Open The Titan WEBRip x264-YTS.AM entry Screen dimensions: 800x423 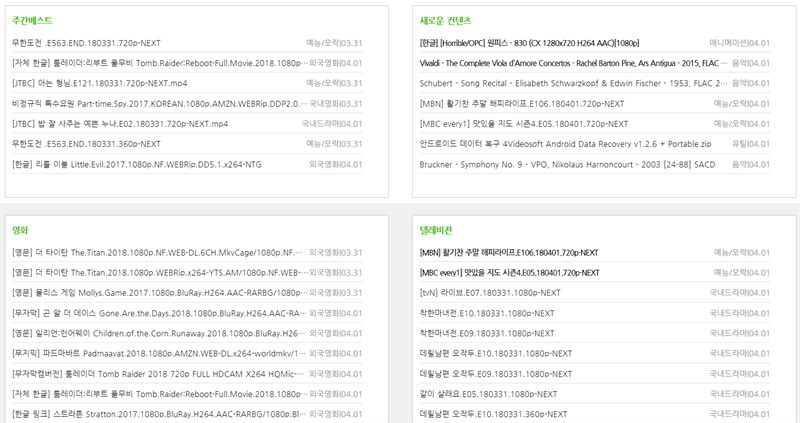click(x=160, y=272)
